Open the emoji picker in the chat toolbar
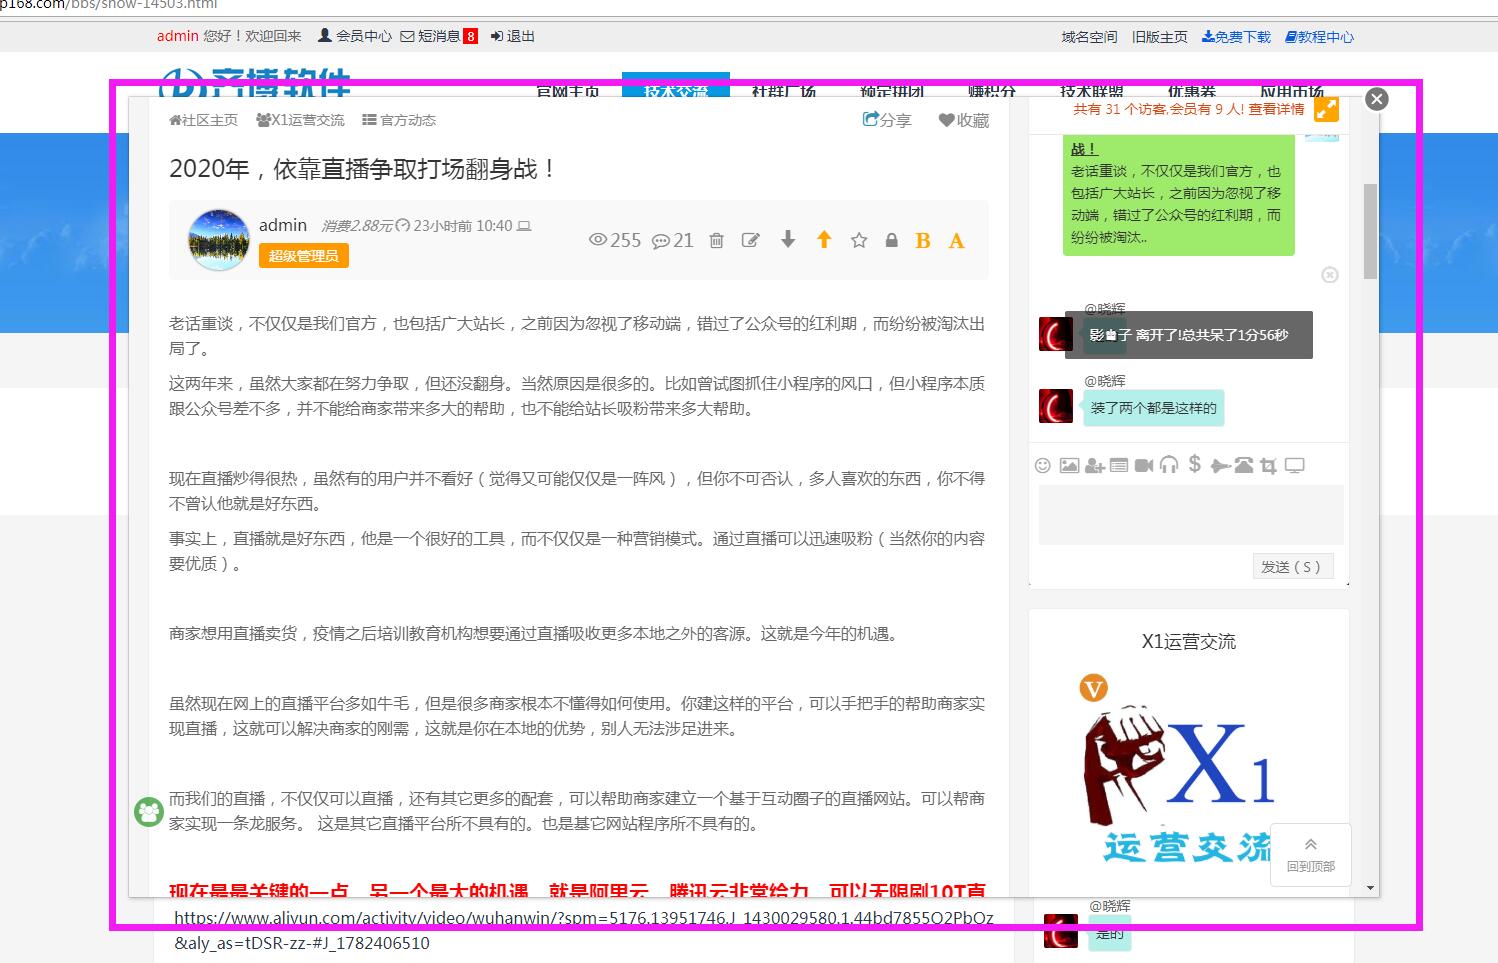The height and width of the screenshot is (963, 1498). [x=1042, y=465]
